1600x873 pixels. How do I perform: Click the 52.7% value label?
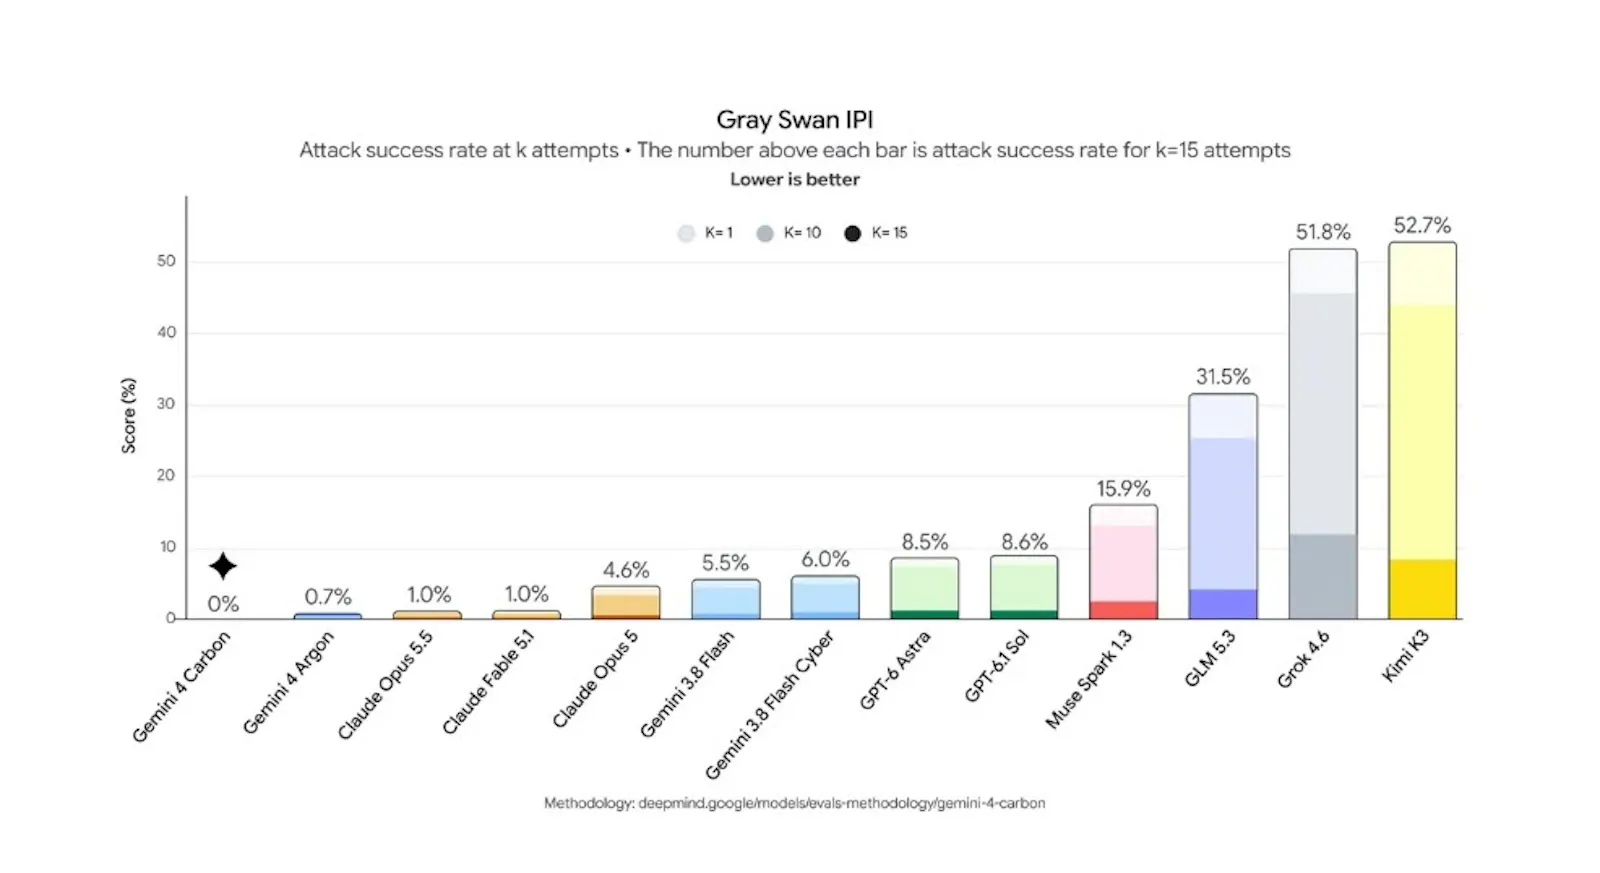click(1422, 225)
